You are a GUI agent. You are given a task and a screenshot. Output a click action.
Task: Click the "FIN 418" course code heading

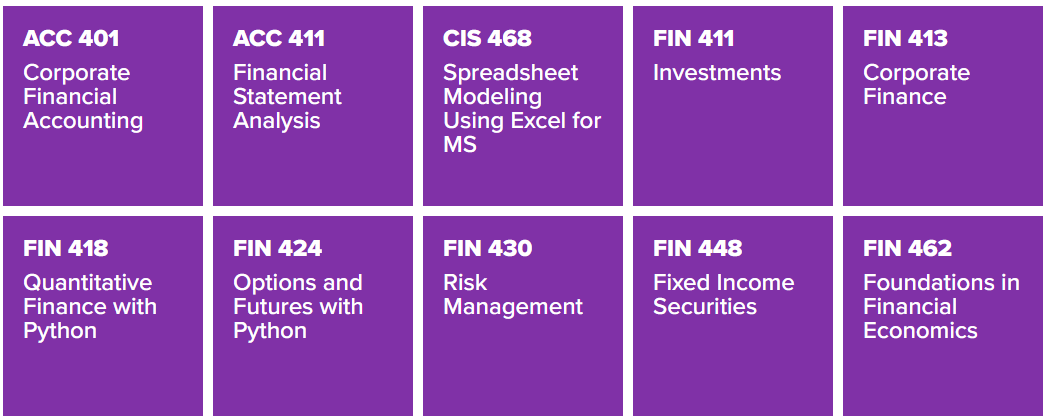click(x=66, y=249)
